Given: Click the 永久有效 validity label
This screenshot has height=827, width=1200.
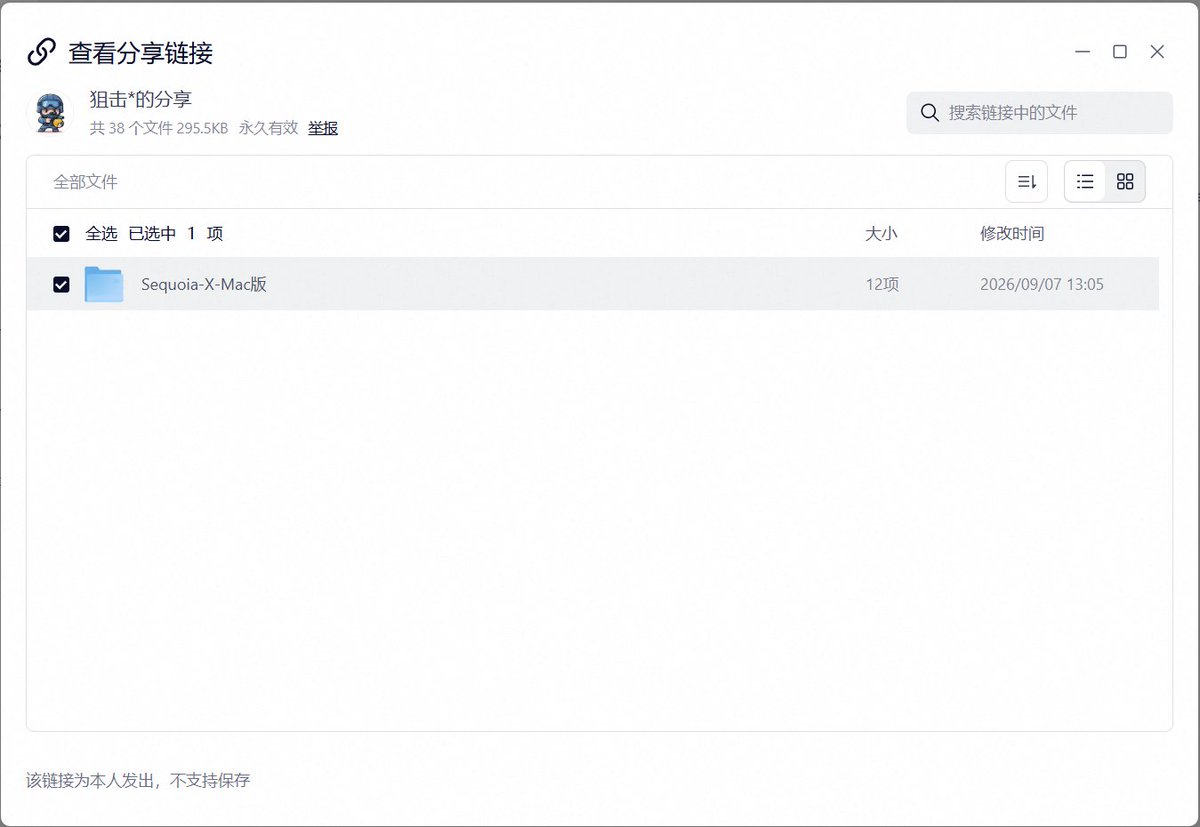Looking at the screenshot, I should point(268,128).
